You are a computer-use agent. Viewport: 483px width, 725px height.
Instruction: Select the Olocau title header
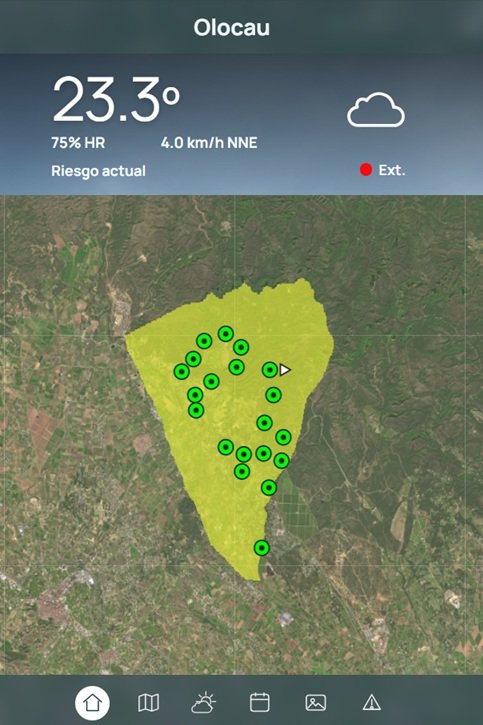[x=232, y=28]
